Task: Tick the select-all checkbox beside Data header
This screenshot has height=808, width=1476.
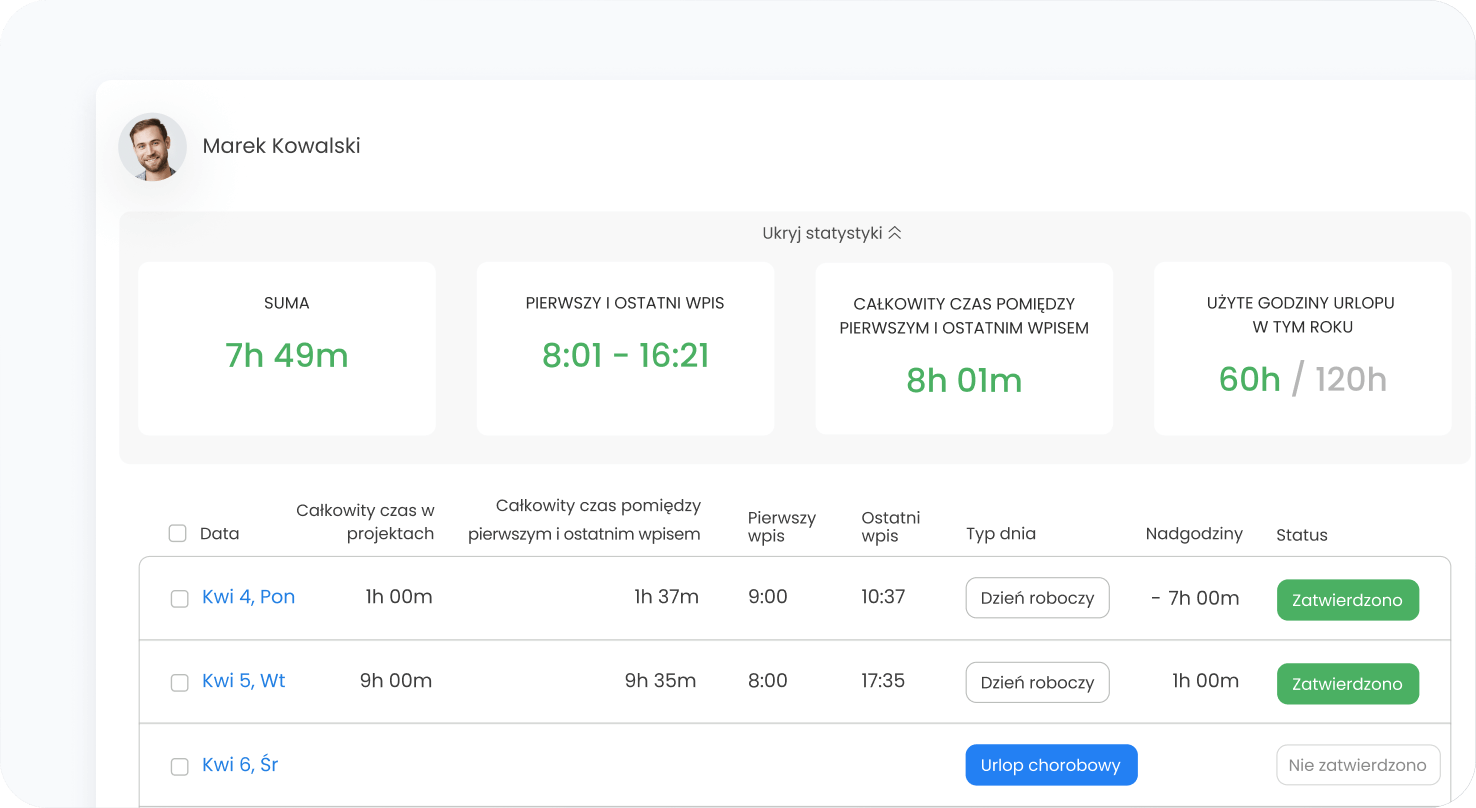Action: click(178, 533)
